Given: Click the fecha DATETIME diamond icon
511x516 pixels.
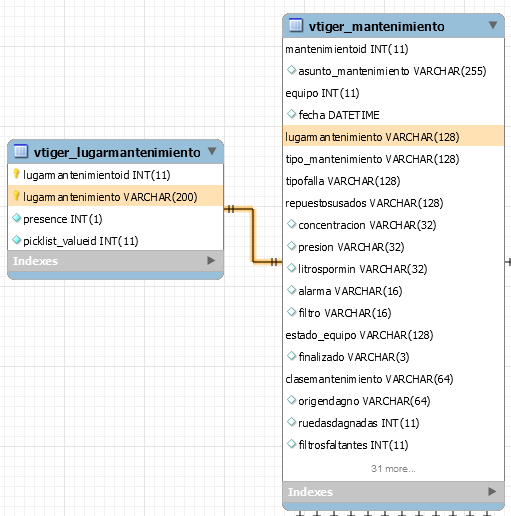Looking at the screenshot, I should (291, 114).
